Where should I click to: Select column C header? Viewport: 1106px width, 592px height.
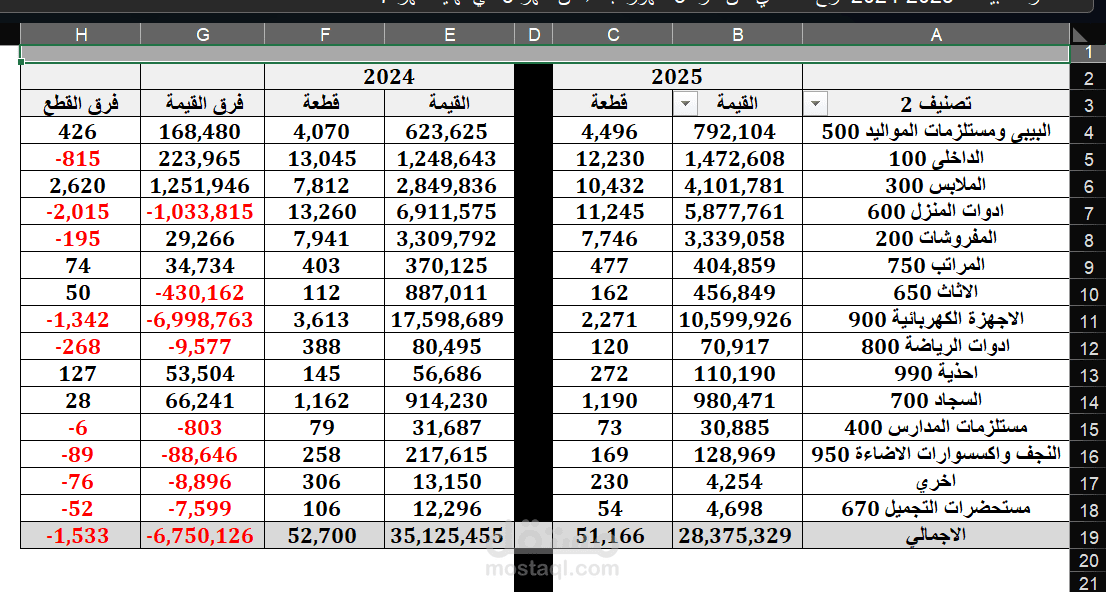coord(612,35)
